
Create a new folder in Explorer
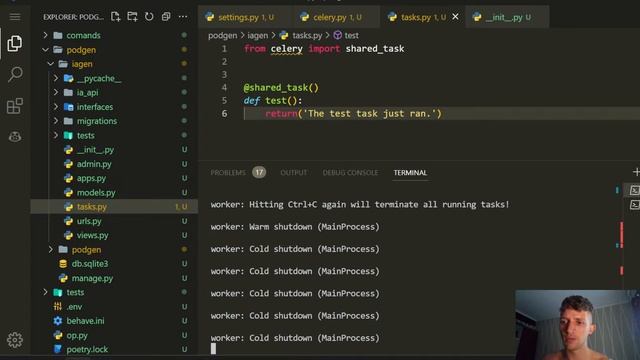tap(132, 16)
